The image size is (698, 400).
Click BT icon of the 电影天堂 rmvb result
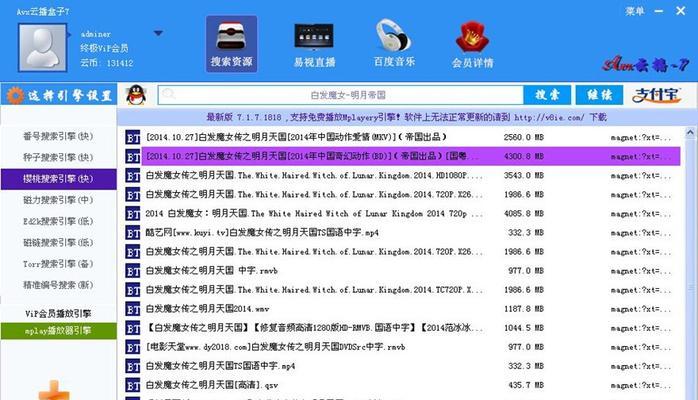133,347
